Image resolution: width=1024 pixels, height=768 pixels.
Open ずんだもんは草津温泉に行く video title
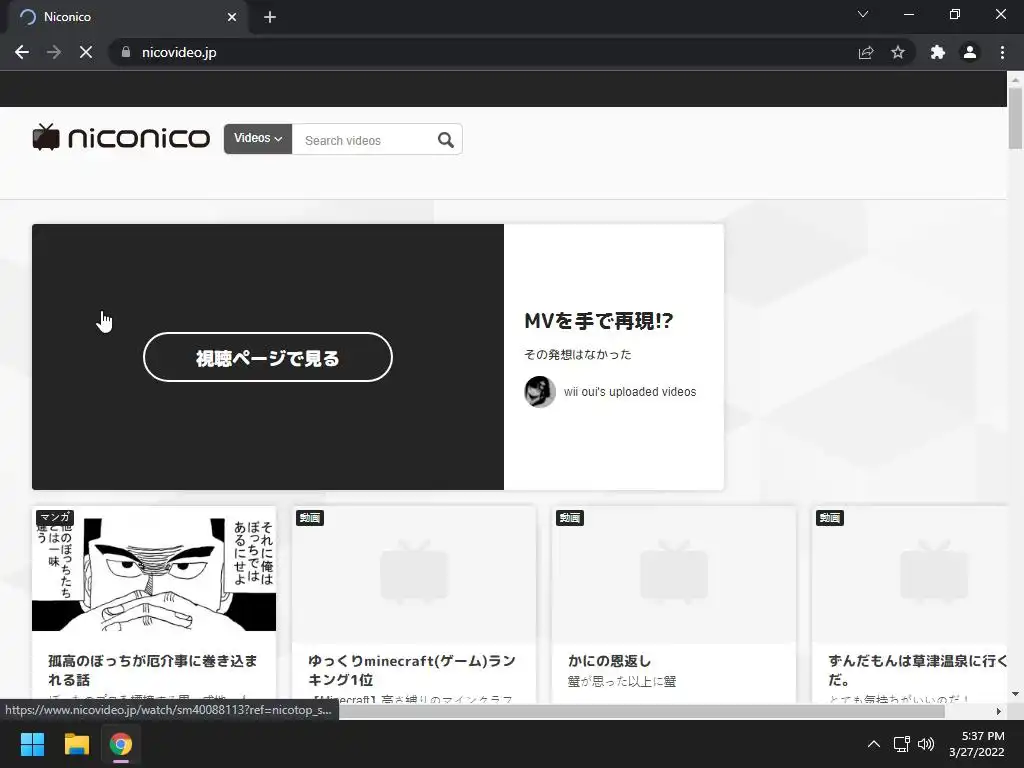(x=918, y=670)
